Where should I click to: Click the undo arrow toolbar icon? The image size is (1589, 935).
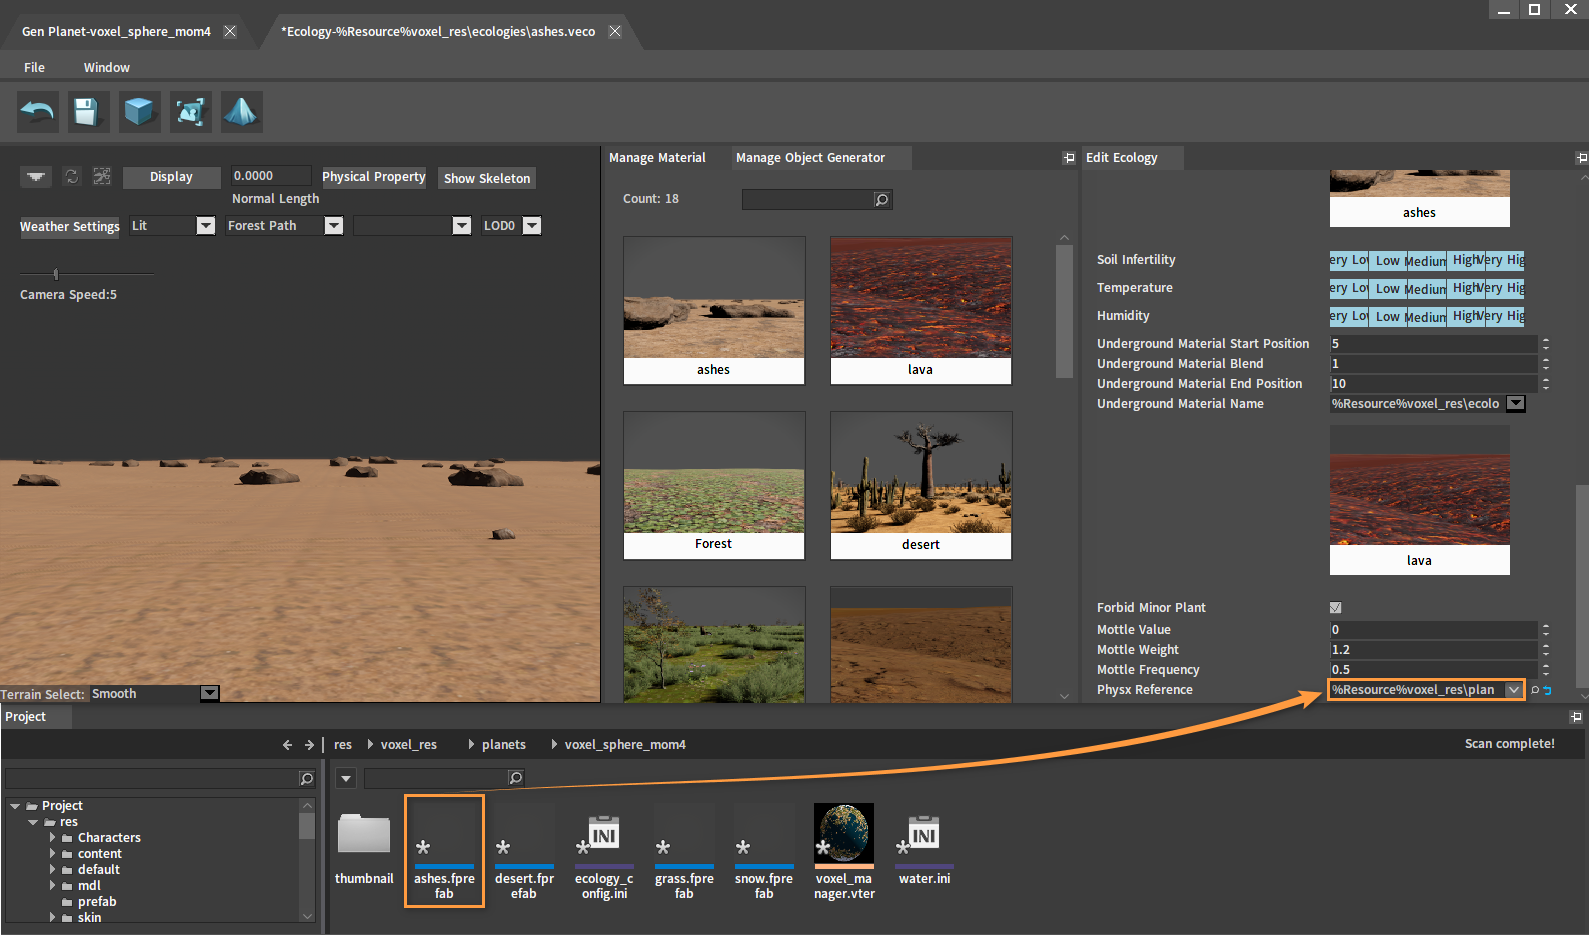click(38, 111)
